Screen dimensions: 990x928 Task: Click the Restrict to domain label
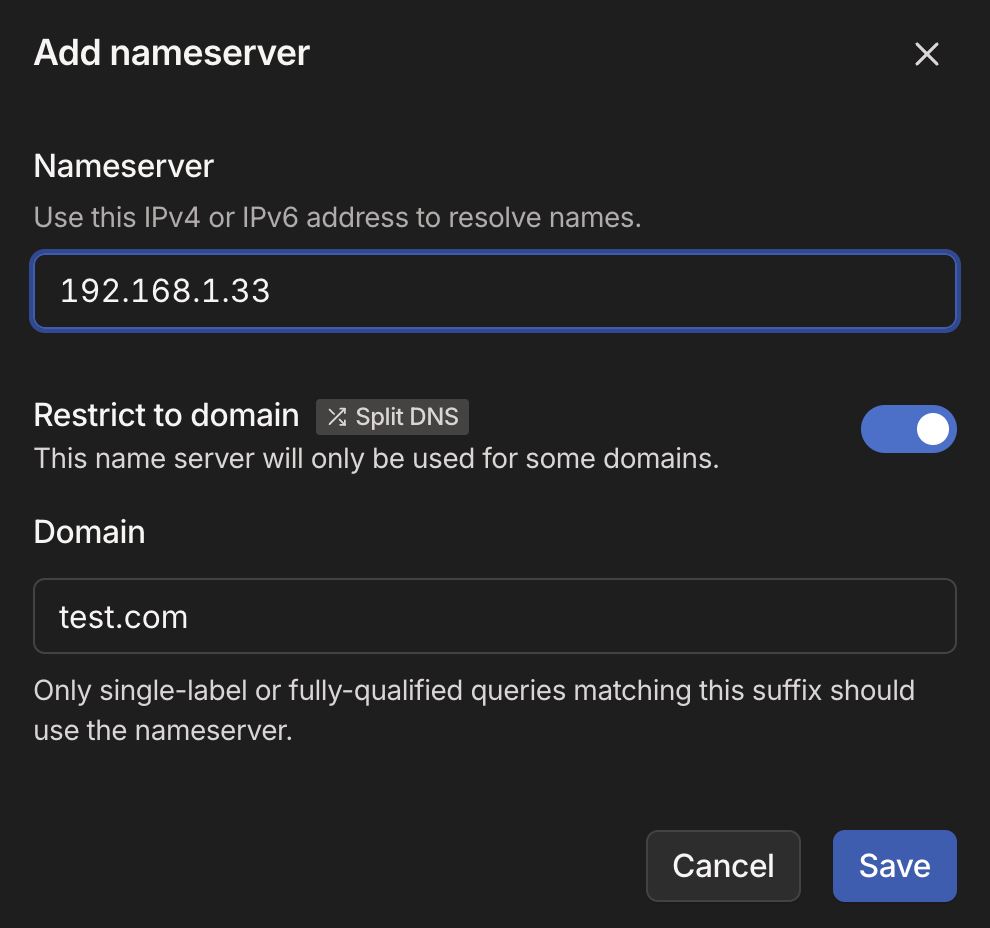(166, 414)
